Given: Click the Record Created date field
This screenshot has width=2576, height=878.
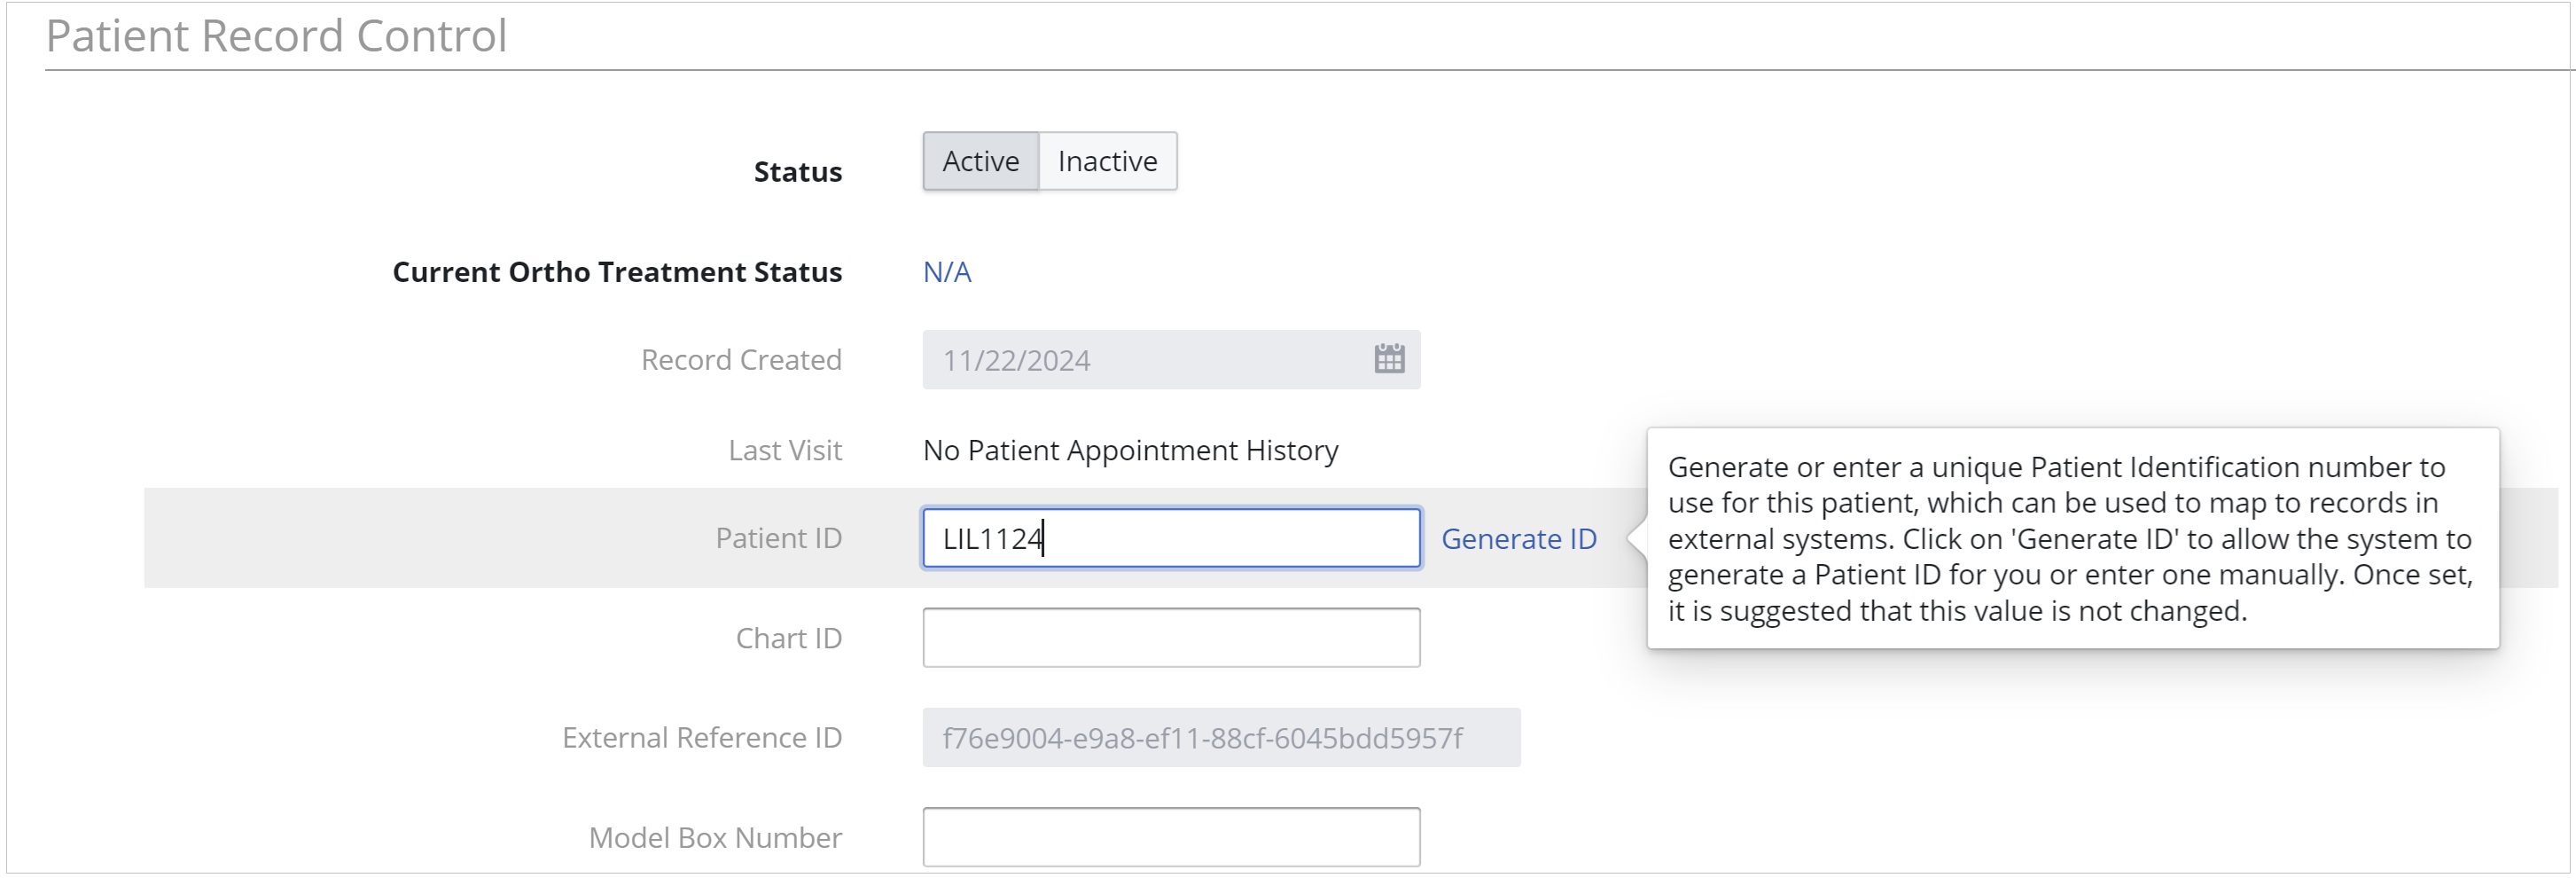Looking at the screenshot, I should point(1171,359).
